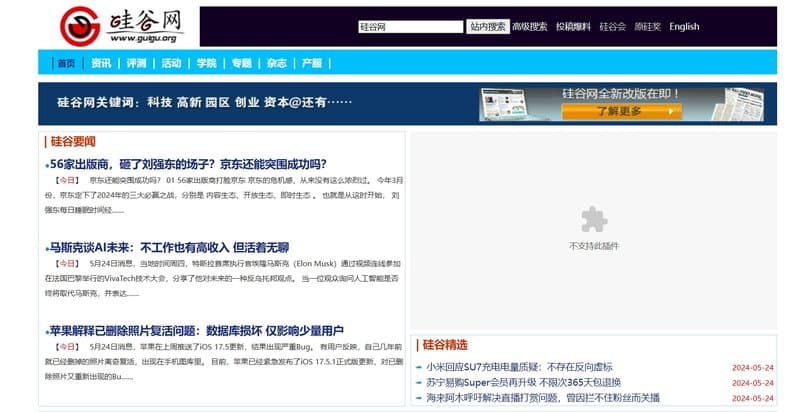The width and height of the screenshot is (800, 412).
Task: Open 苏宁易购Super会员再升级 article link
Action: pyautogui.click(x=523, y=382)
